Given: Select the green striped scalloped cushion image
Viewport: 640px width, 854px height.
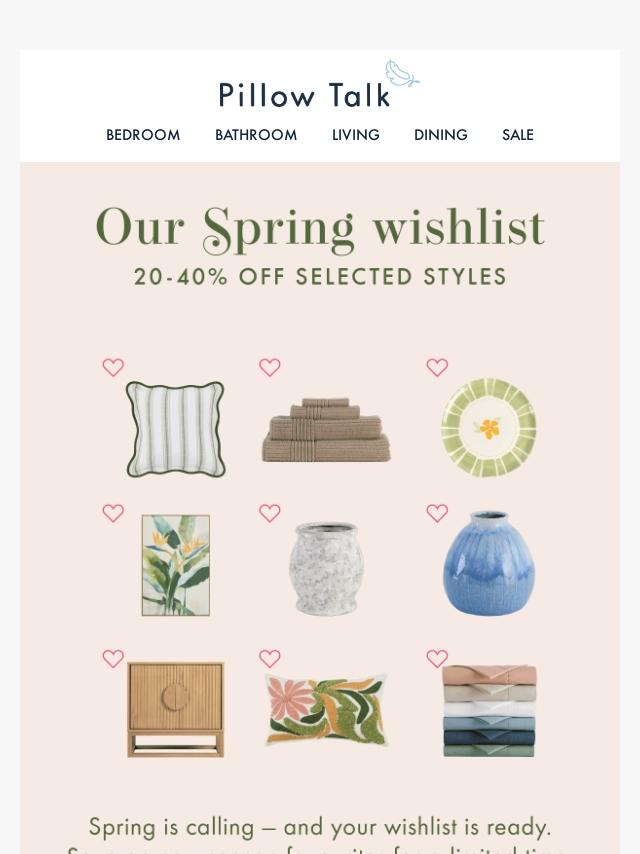Looking at the screenshot, I should [x=175, y=429].
